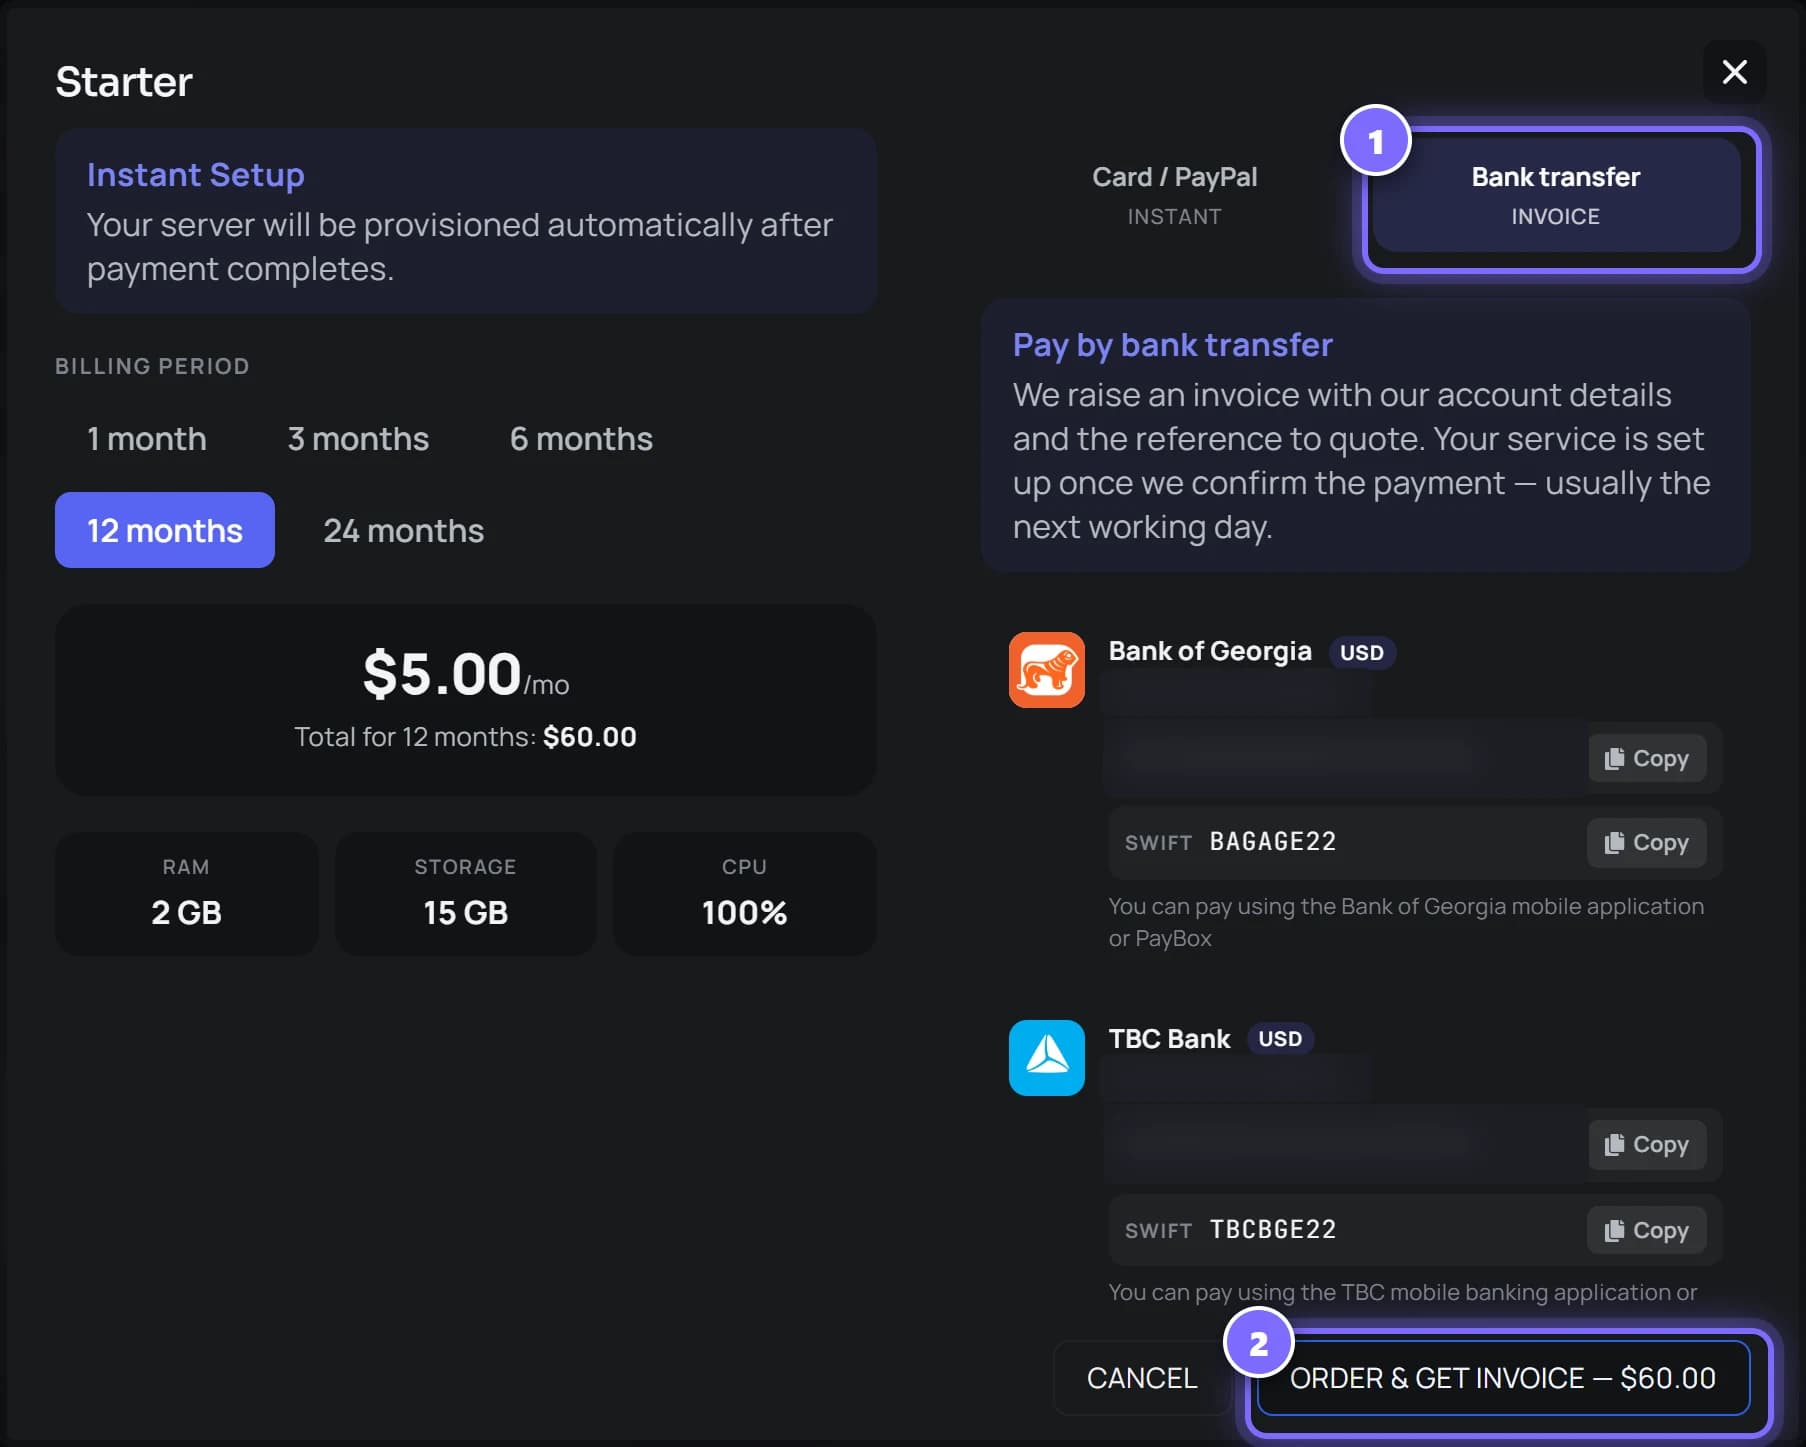Click the USD badge next to Bank of Georgia
Image resolution: width=1806 pixels, height=1447 pixels.
pyautogui.click(x=1361, y=653)
